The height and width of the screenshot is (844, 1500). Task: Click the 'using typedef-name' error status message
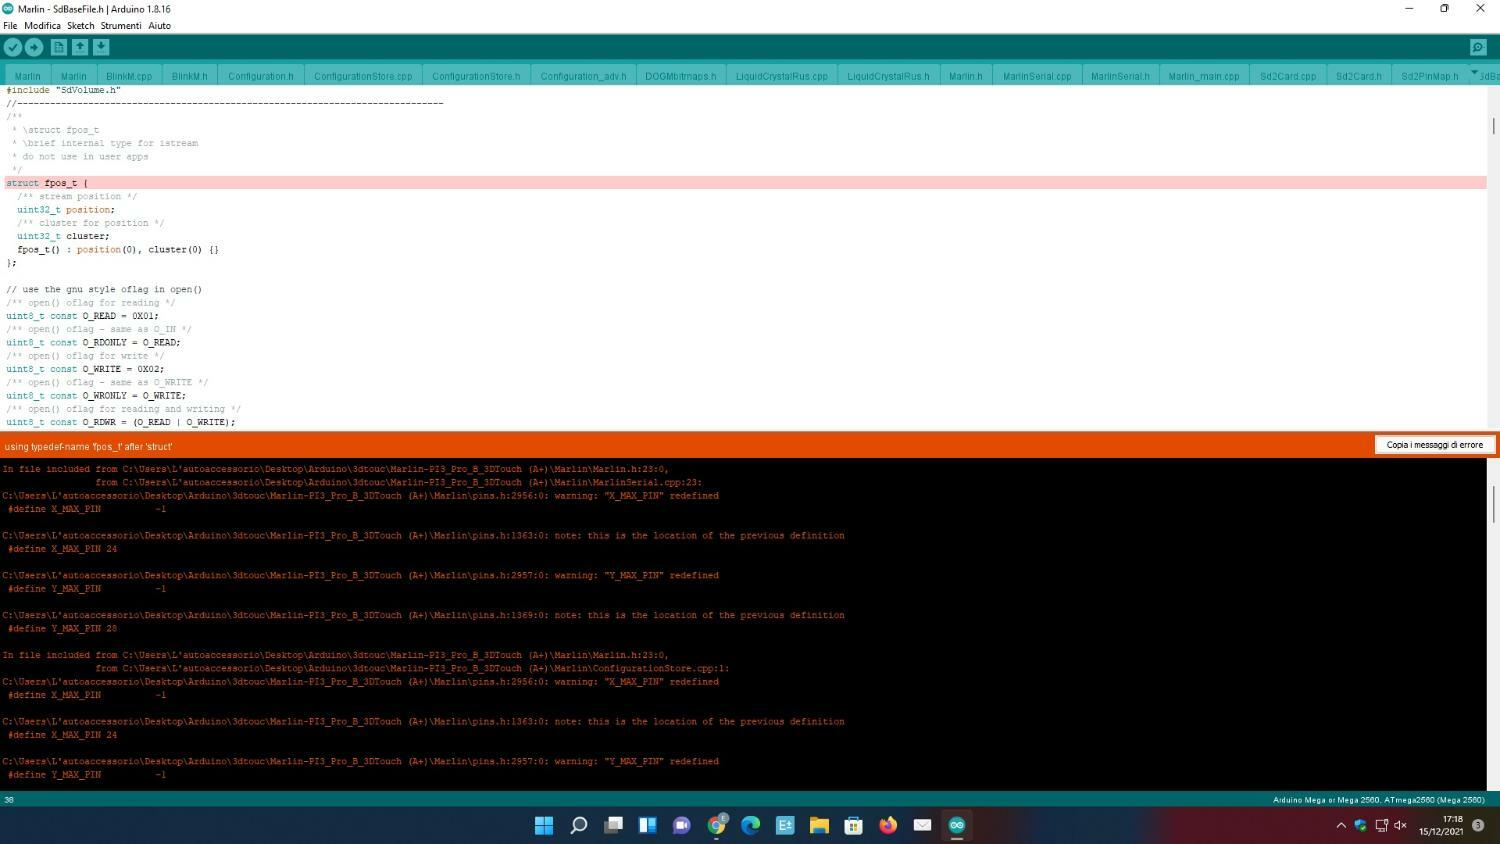[x=88, y=446]
